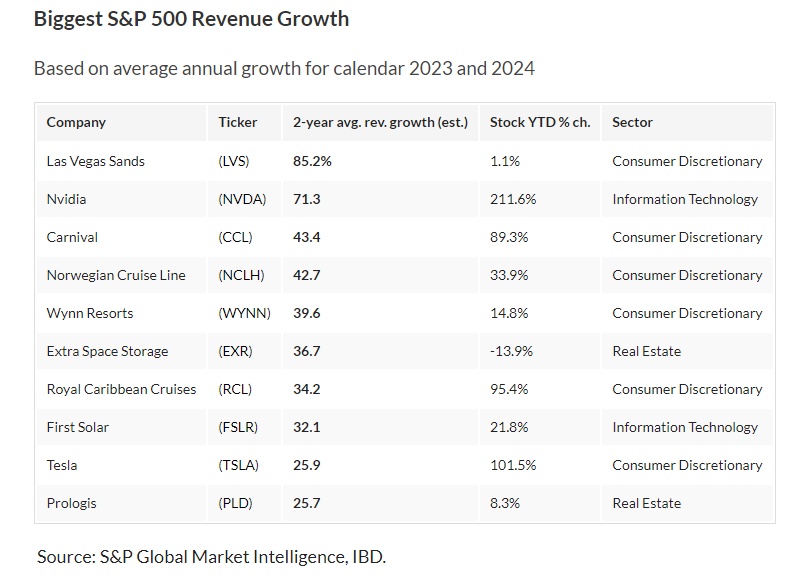Screen dimensions: 802x579
Task: Click the Biggest S&P 500 Revenue Growth title
Action: (x=191, y=19)
